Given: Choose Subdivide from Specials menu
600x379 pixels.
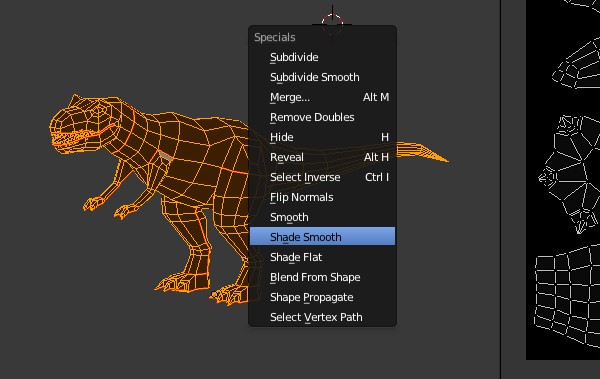Looking at the screenshot, I should [x=322, y=57].
